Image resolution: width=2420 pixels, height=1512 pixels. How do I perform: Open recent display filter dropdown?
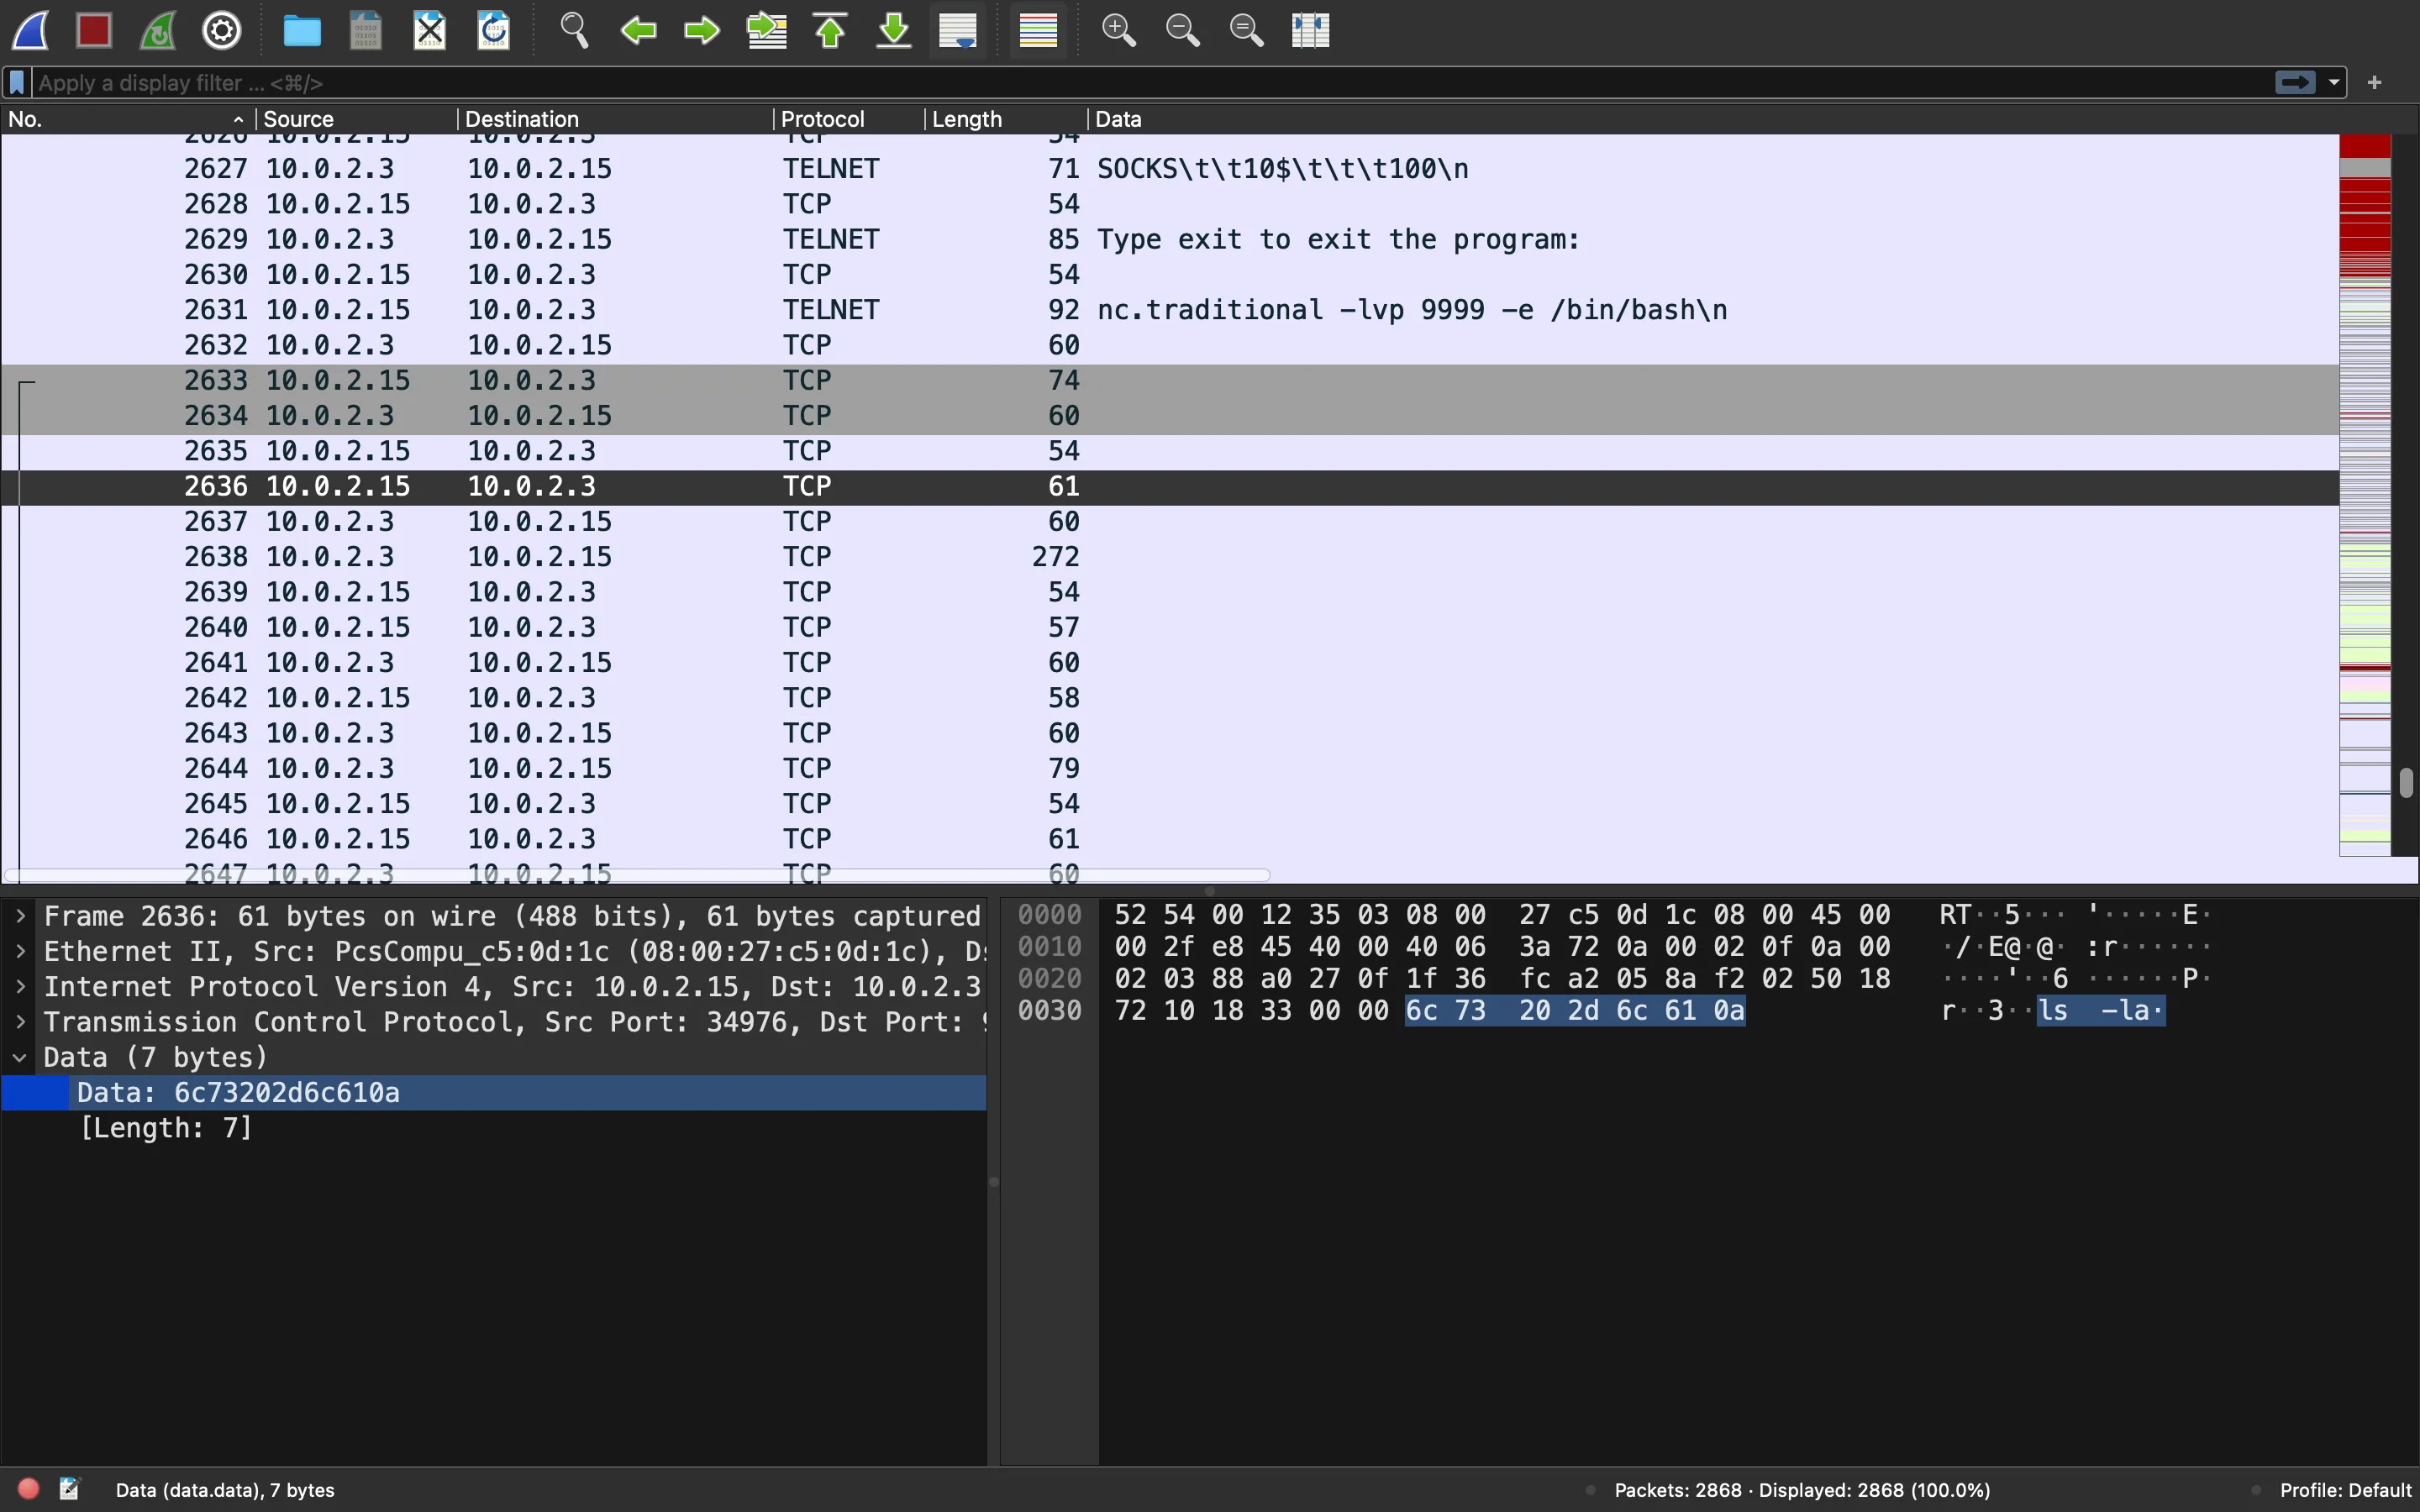pyautogui.click(x=2334, y=82)
